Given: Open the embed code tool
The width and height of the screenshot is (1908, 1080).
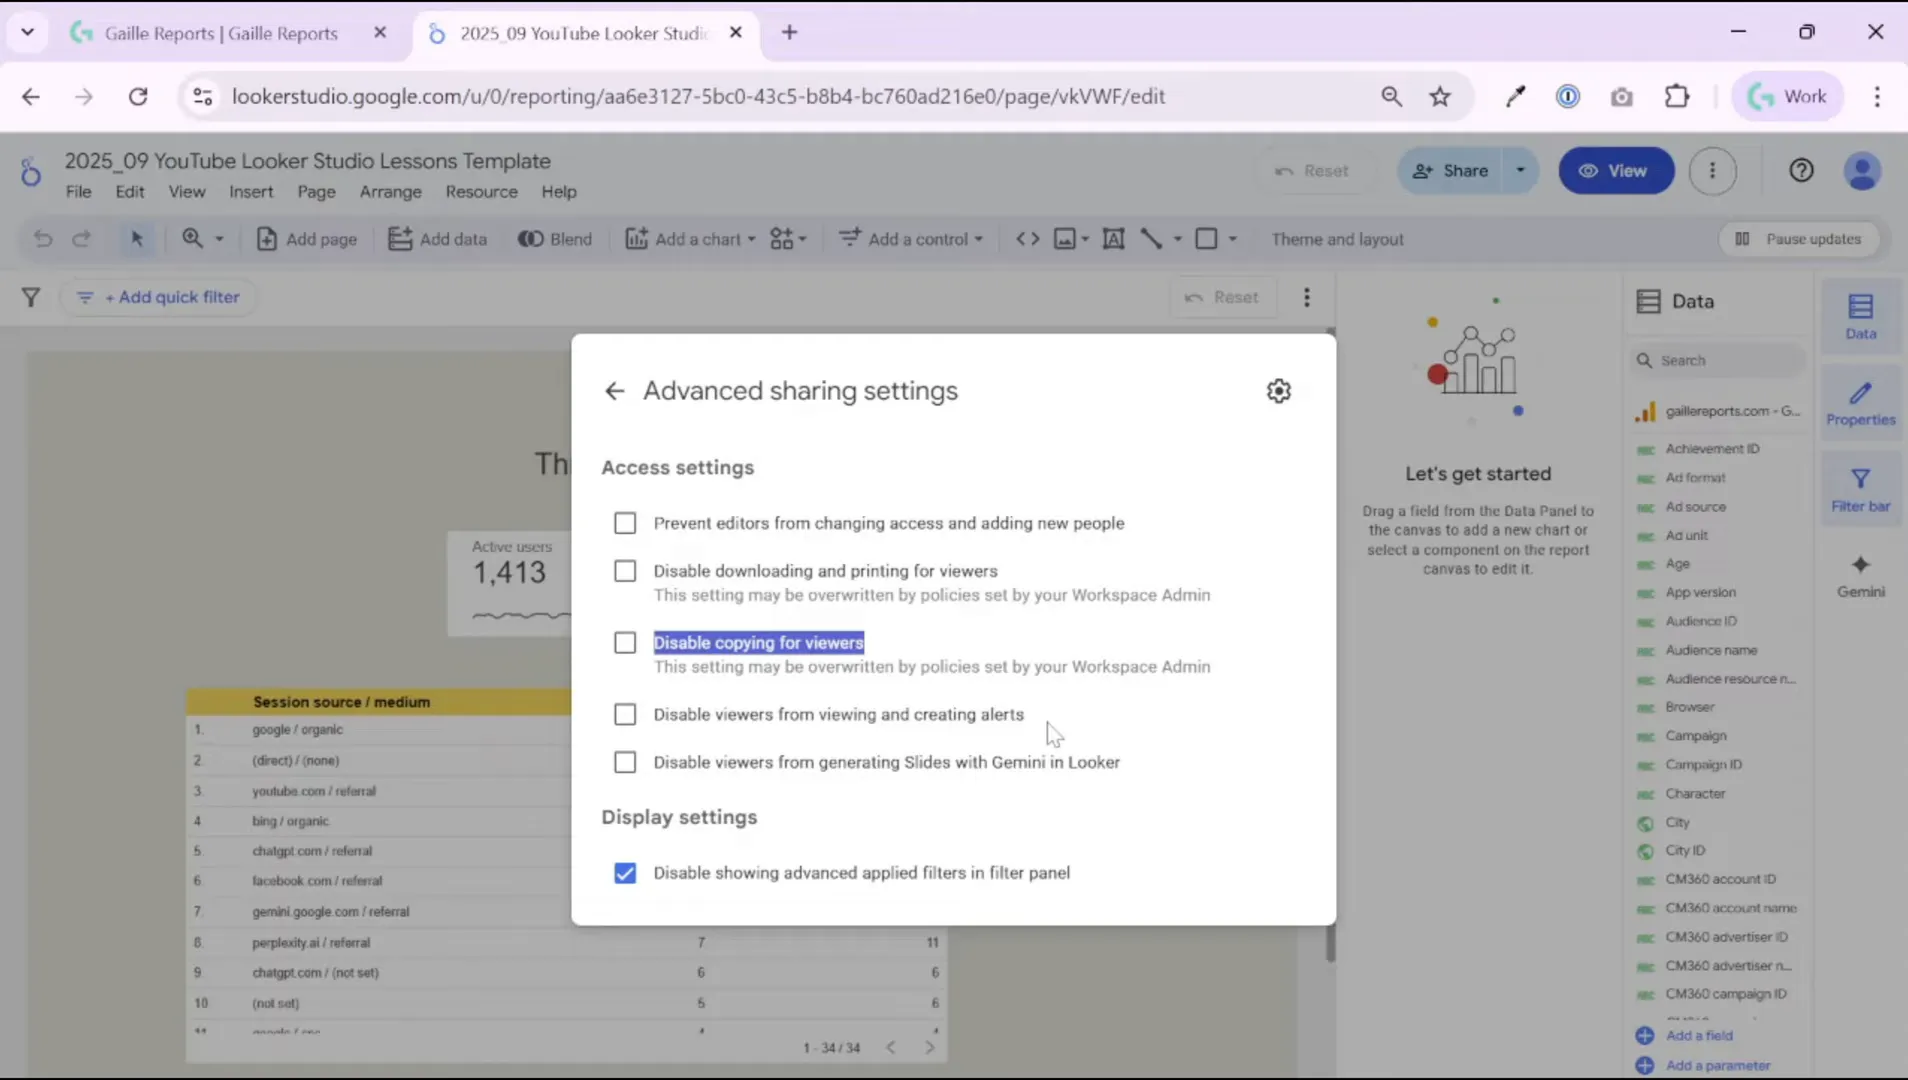Looking at the screenshot, I should pos(1026,239).
